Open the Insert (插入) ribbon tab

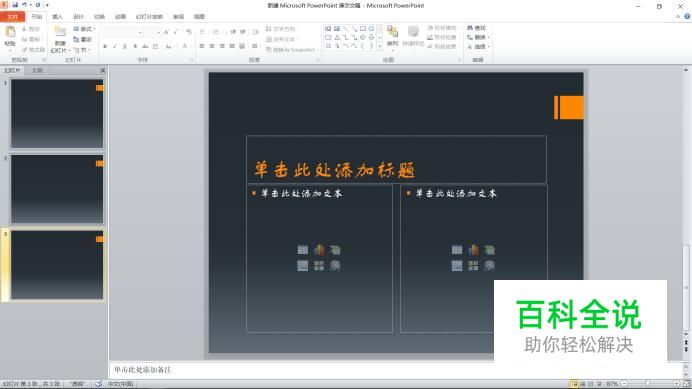point(57,17)
